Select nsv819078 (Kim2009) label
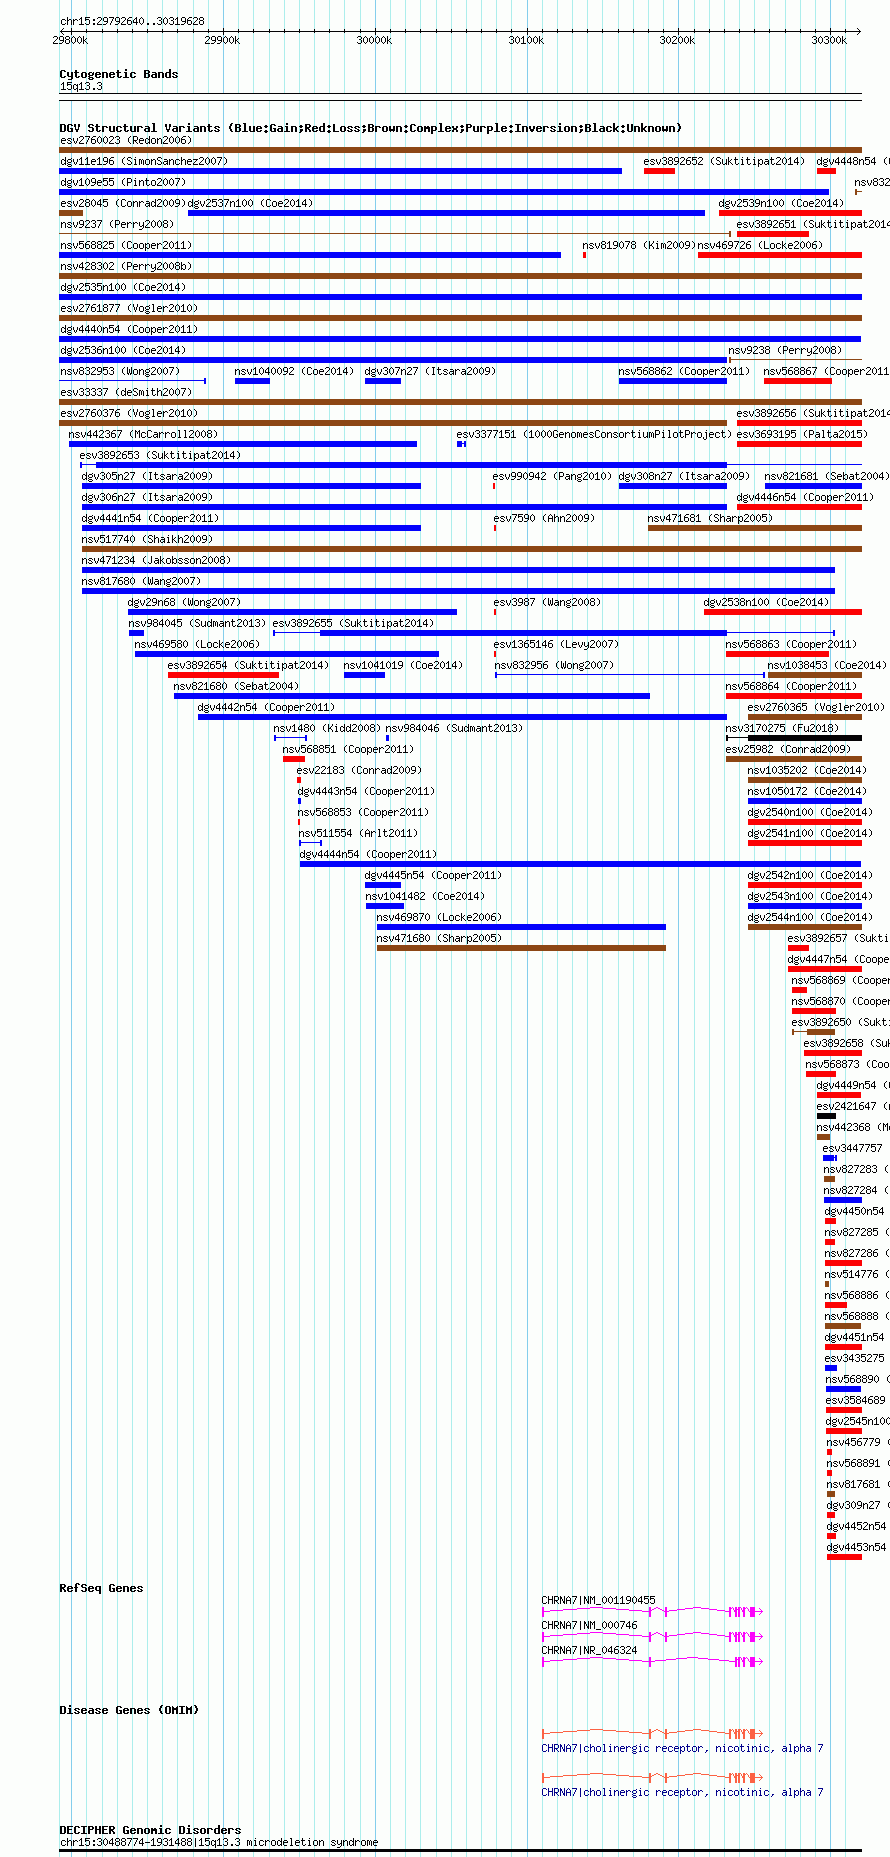The image size is (890, 1857). click(638, 245)
